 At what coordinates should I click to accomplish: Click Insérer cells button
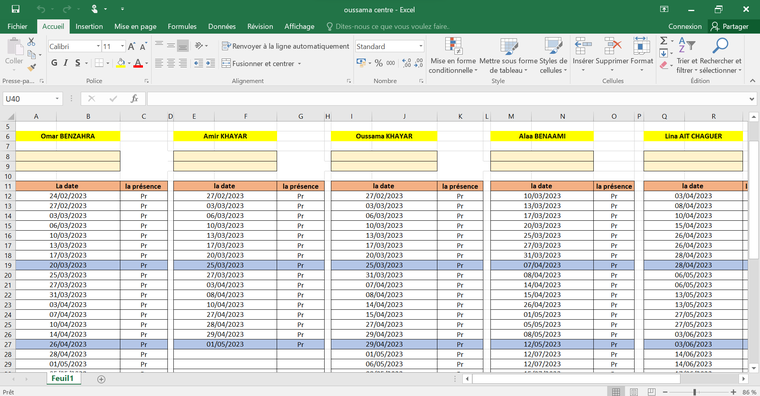coord(583,55)
